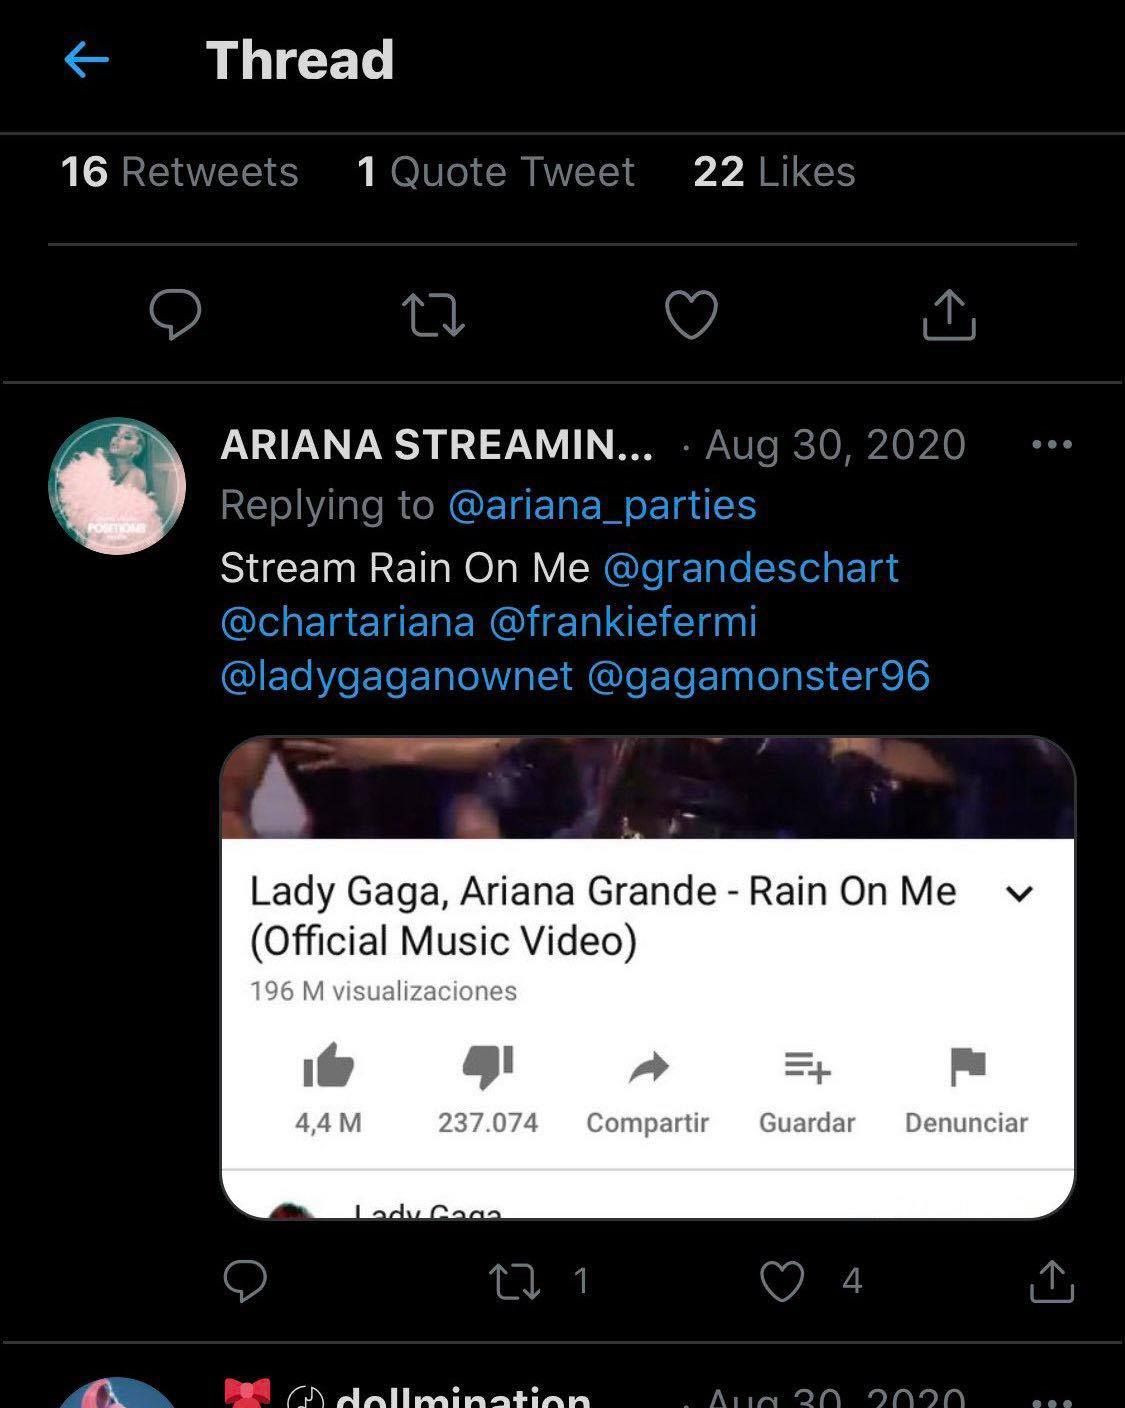Open ARIANA STREAMIN profile picture

point(117,486)
